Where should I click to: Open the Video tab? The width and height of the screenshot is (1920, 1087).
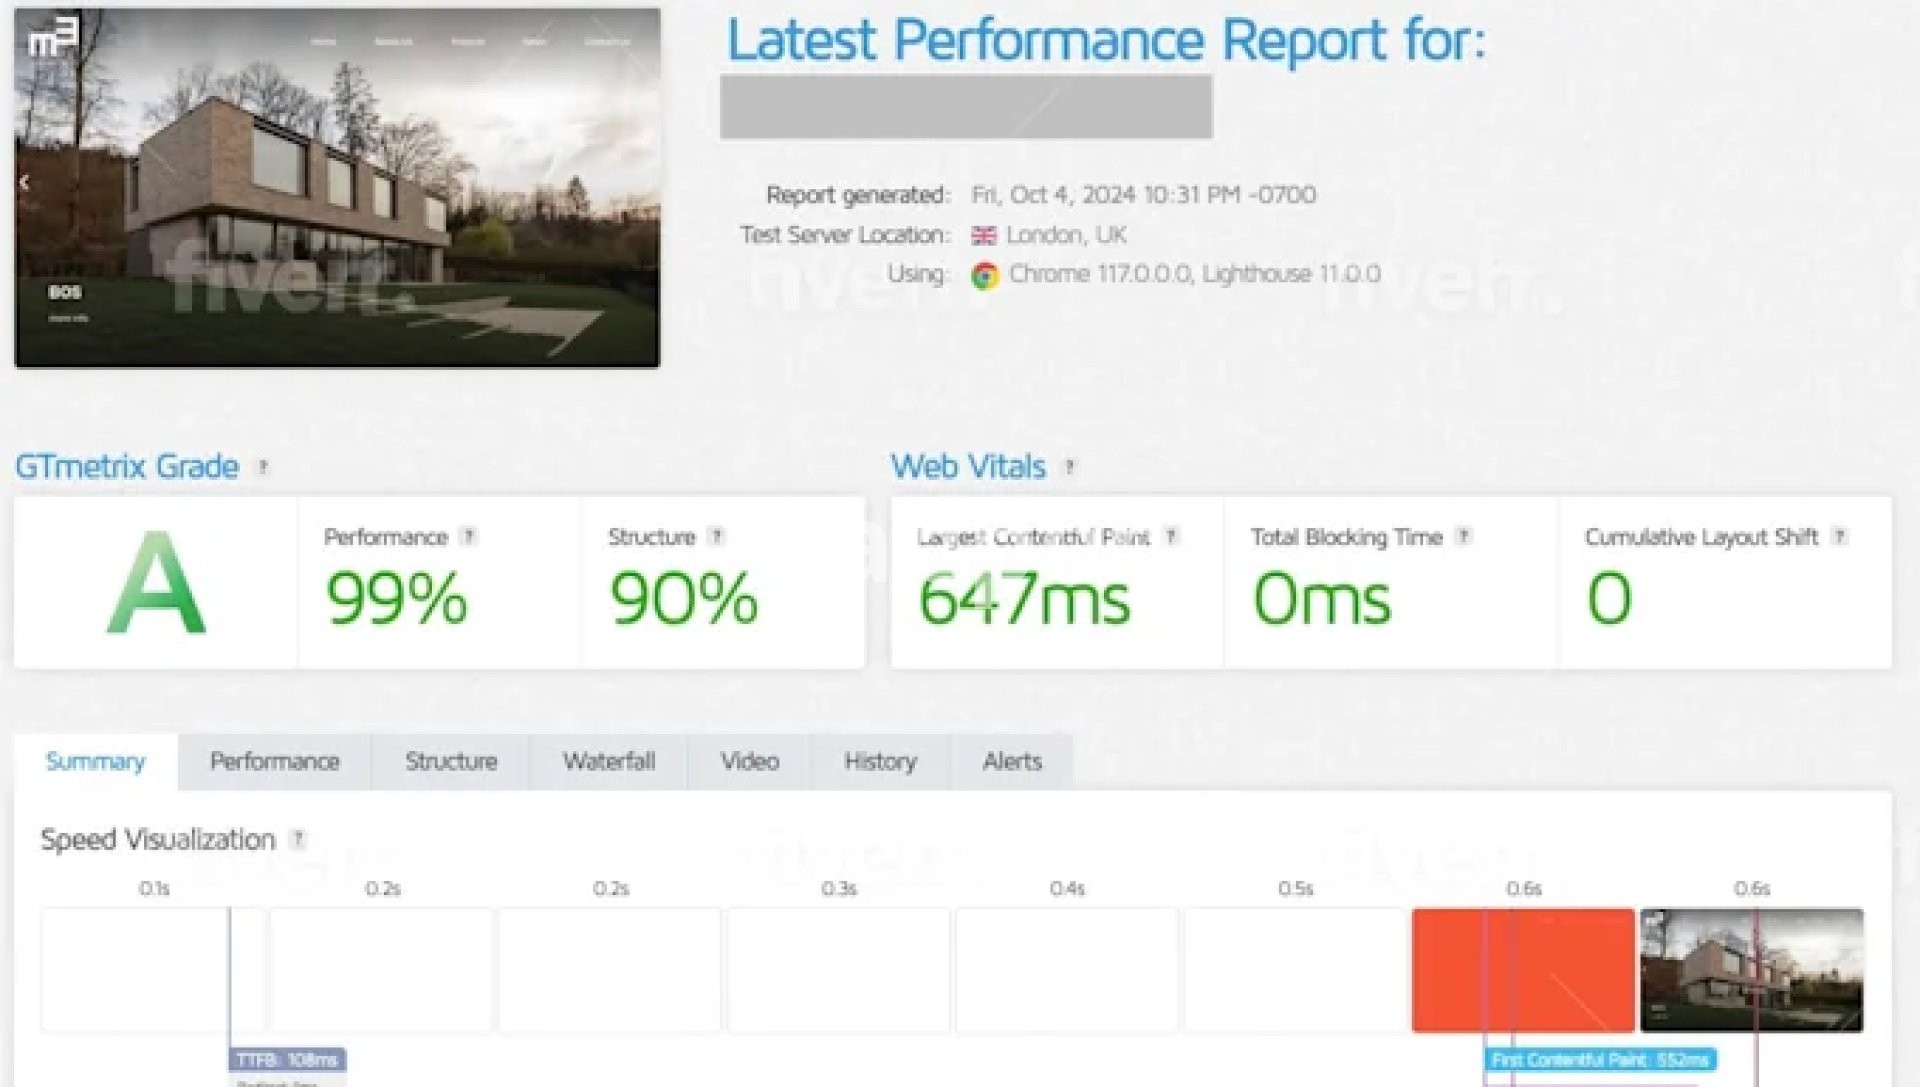(x=750, y=762)
